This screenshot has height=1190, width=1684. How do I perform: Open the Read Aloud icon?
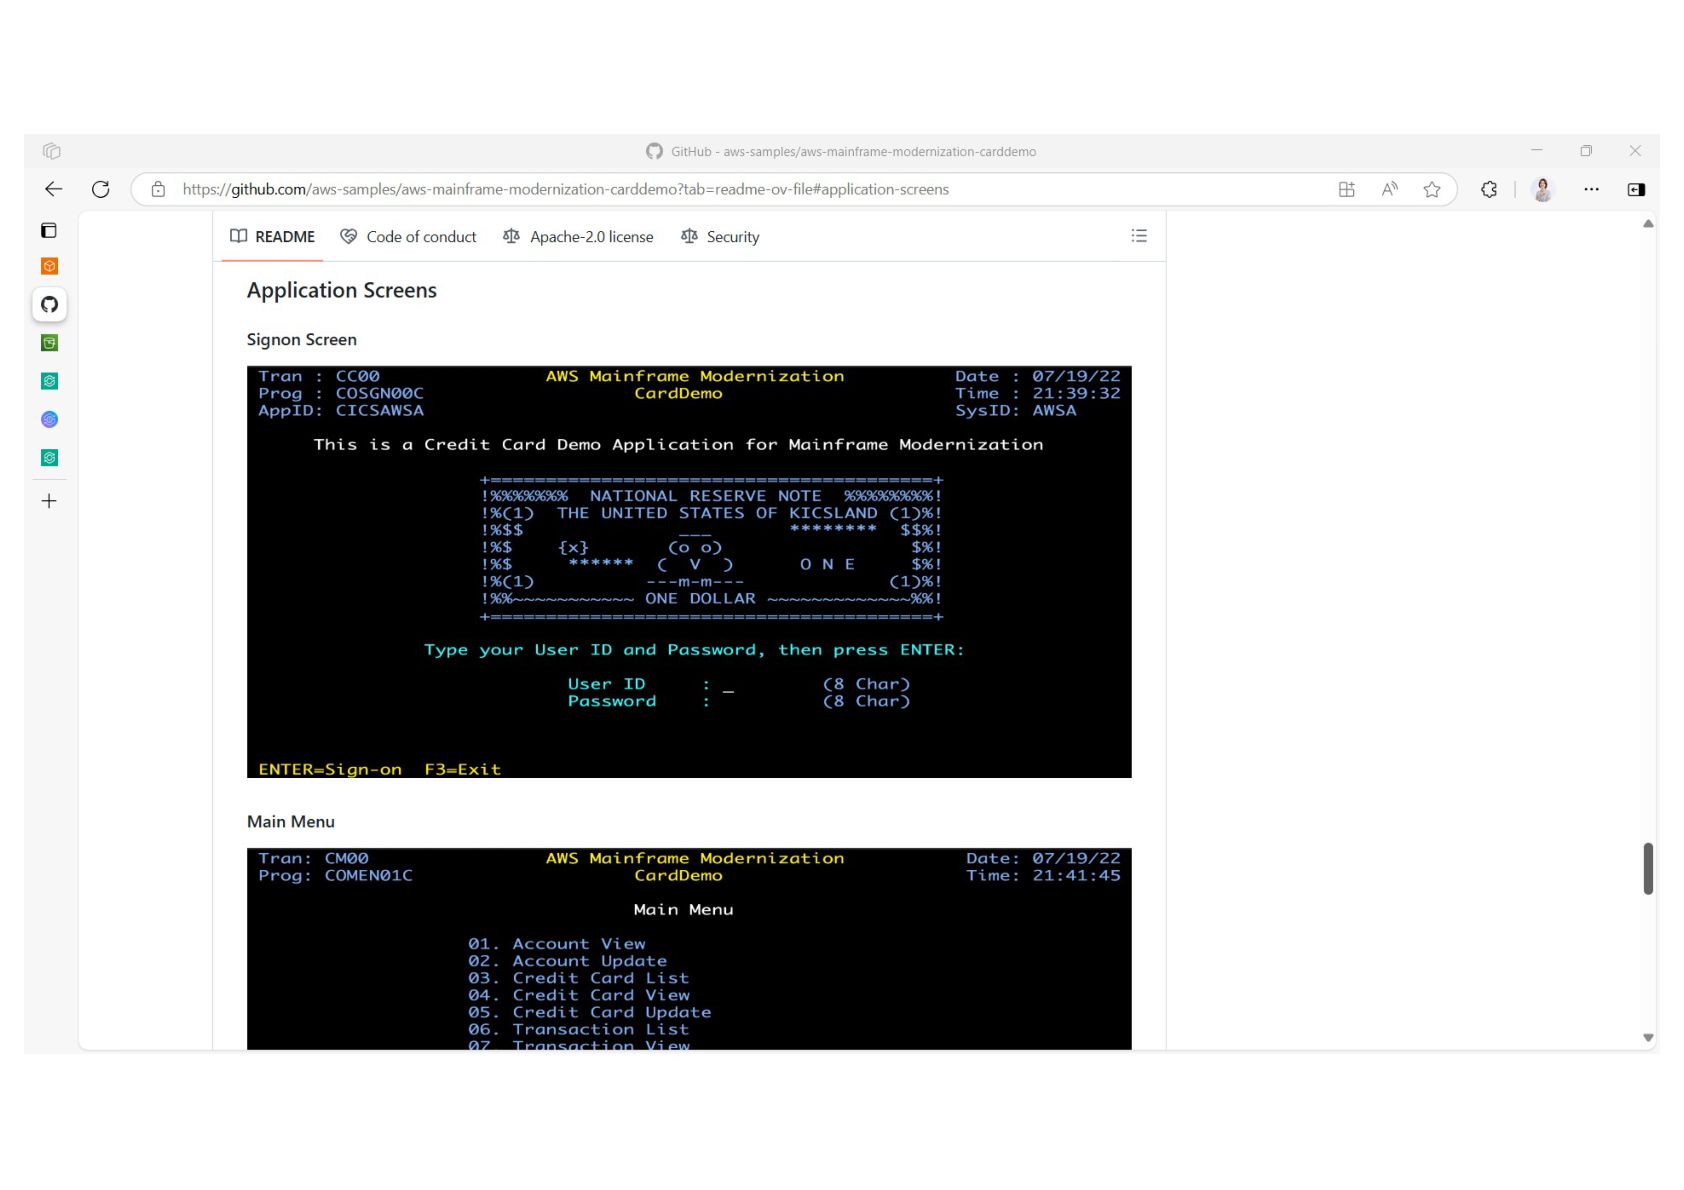(x=1389, y=189)
